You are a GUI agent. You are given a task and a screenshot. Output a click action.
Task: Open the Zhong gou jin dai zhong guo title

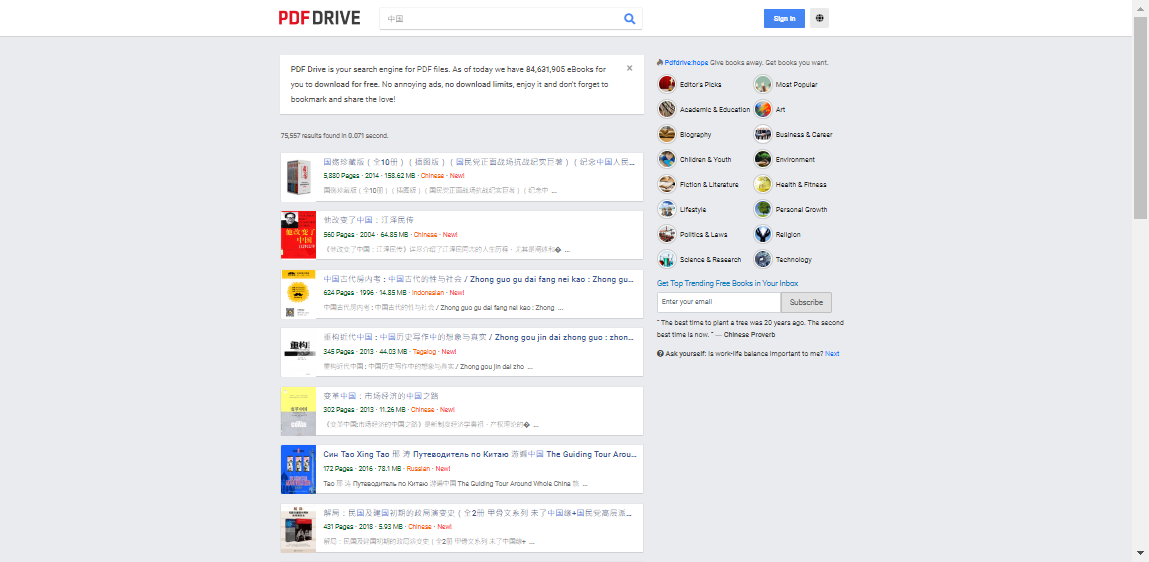[x=479, y=337]
